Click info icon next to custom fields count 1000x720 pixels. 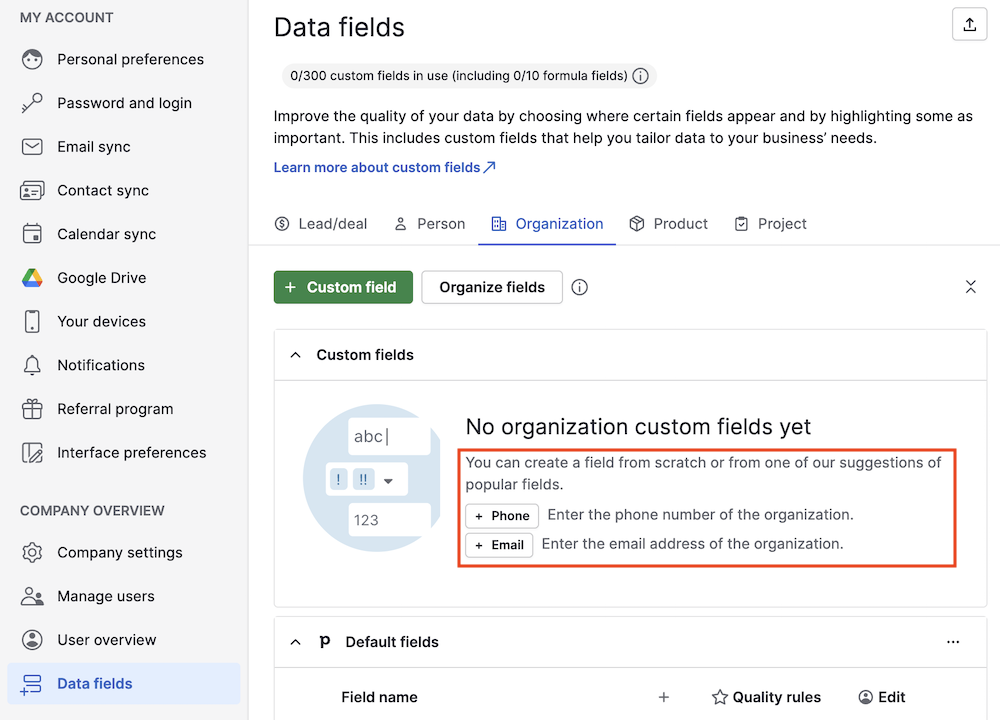point(641,76)
